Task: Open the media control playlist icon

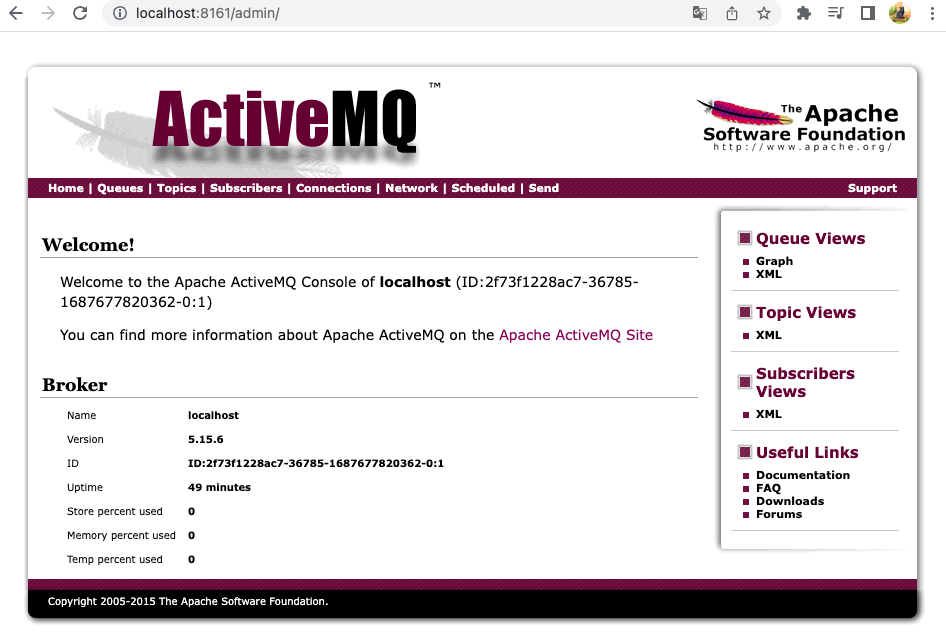Action: (x=835, y=13)
